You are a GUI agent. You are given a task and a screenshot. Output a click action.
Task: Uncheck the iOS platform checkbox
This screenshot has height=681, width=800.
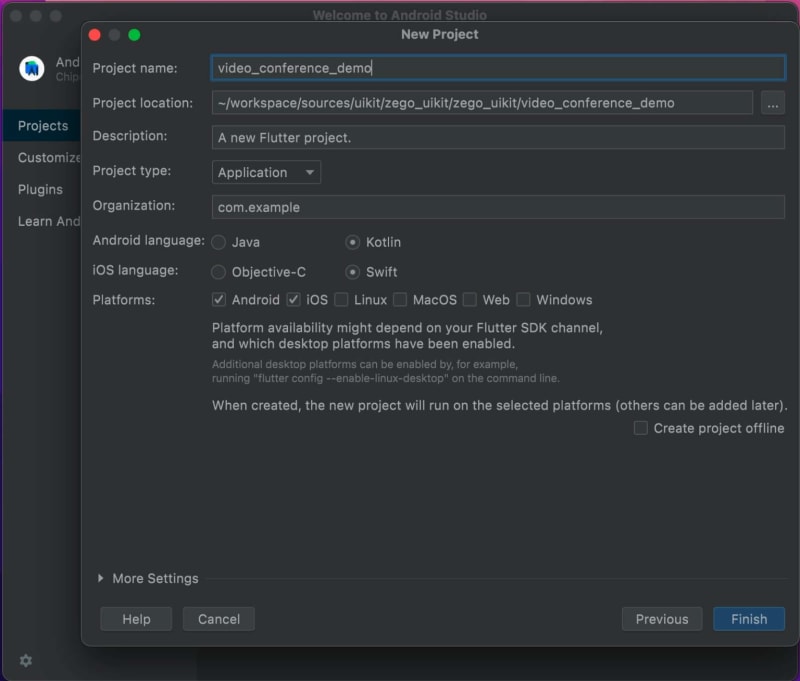point(293,299)
